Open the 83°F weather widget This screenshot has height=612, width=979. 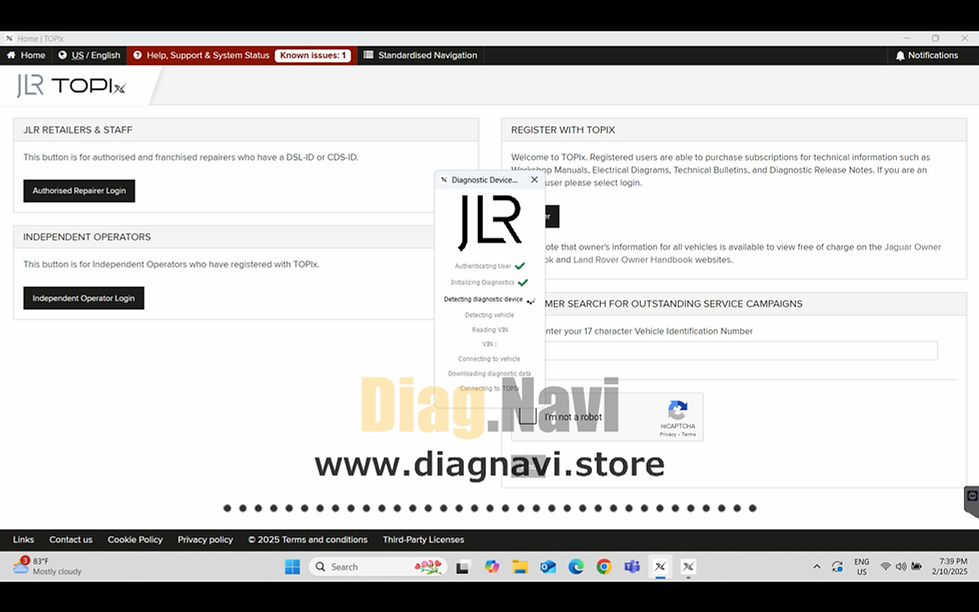click(47, 566)
